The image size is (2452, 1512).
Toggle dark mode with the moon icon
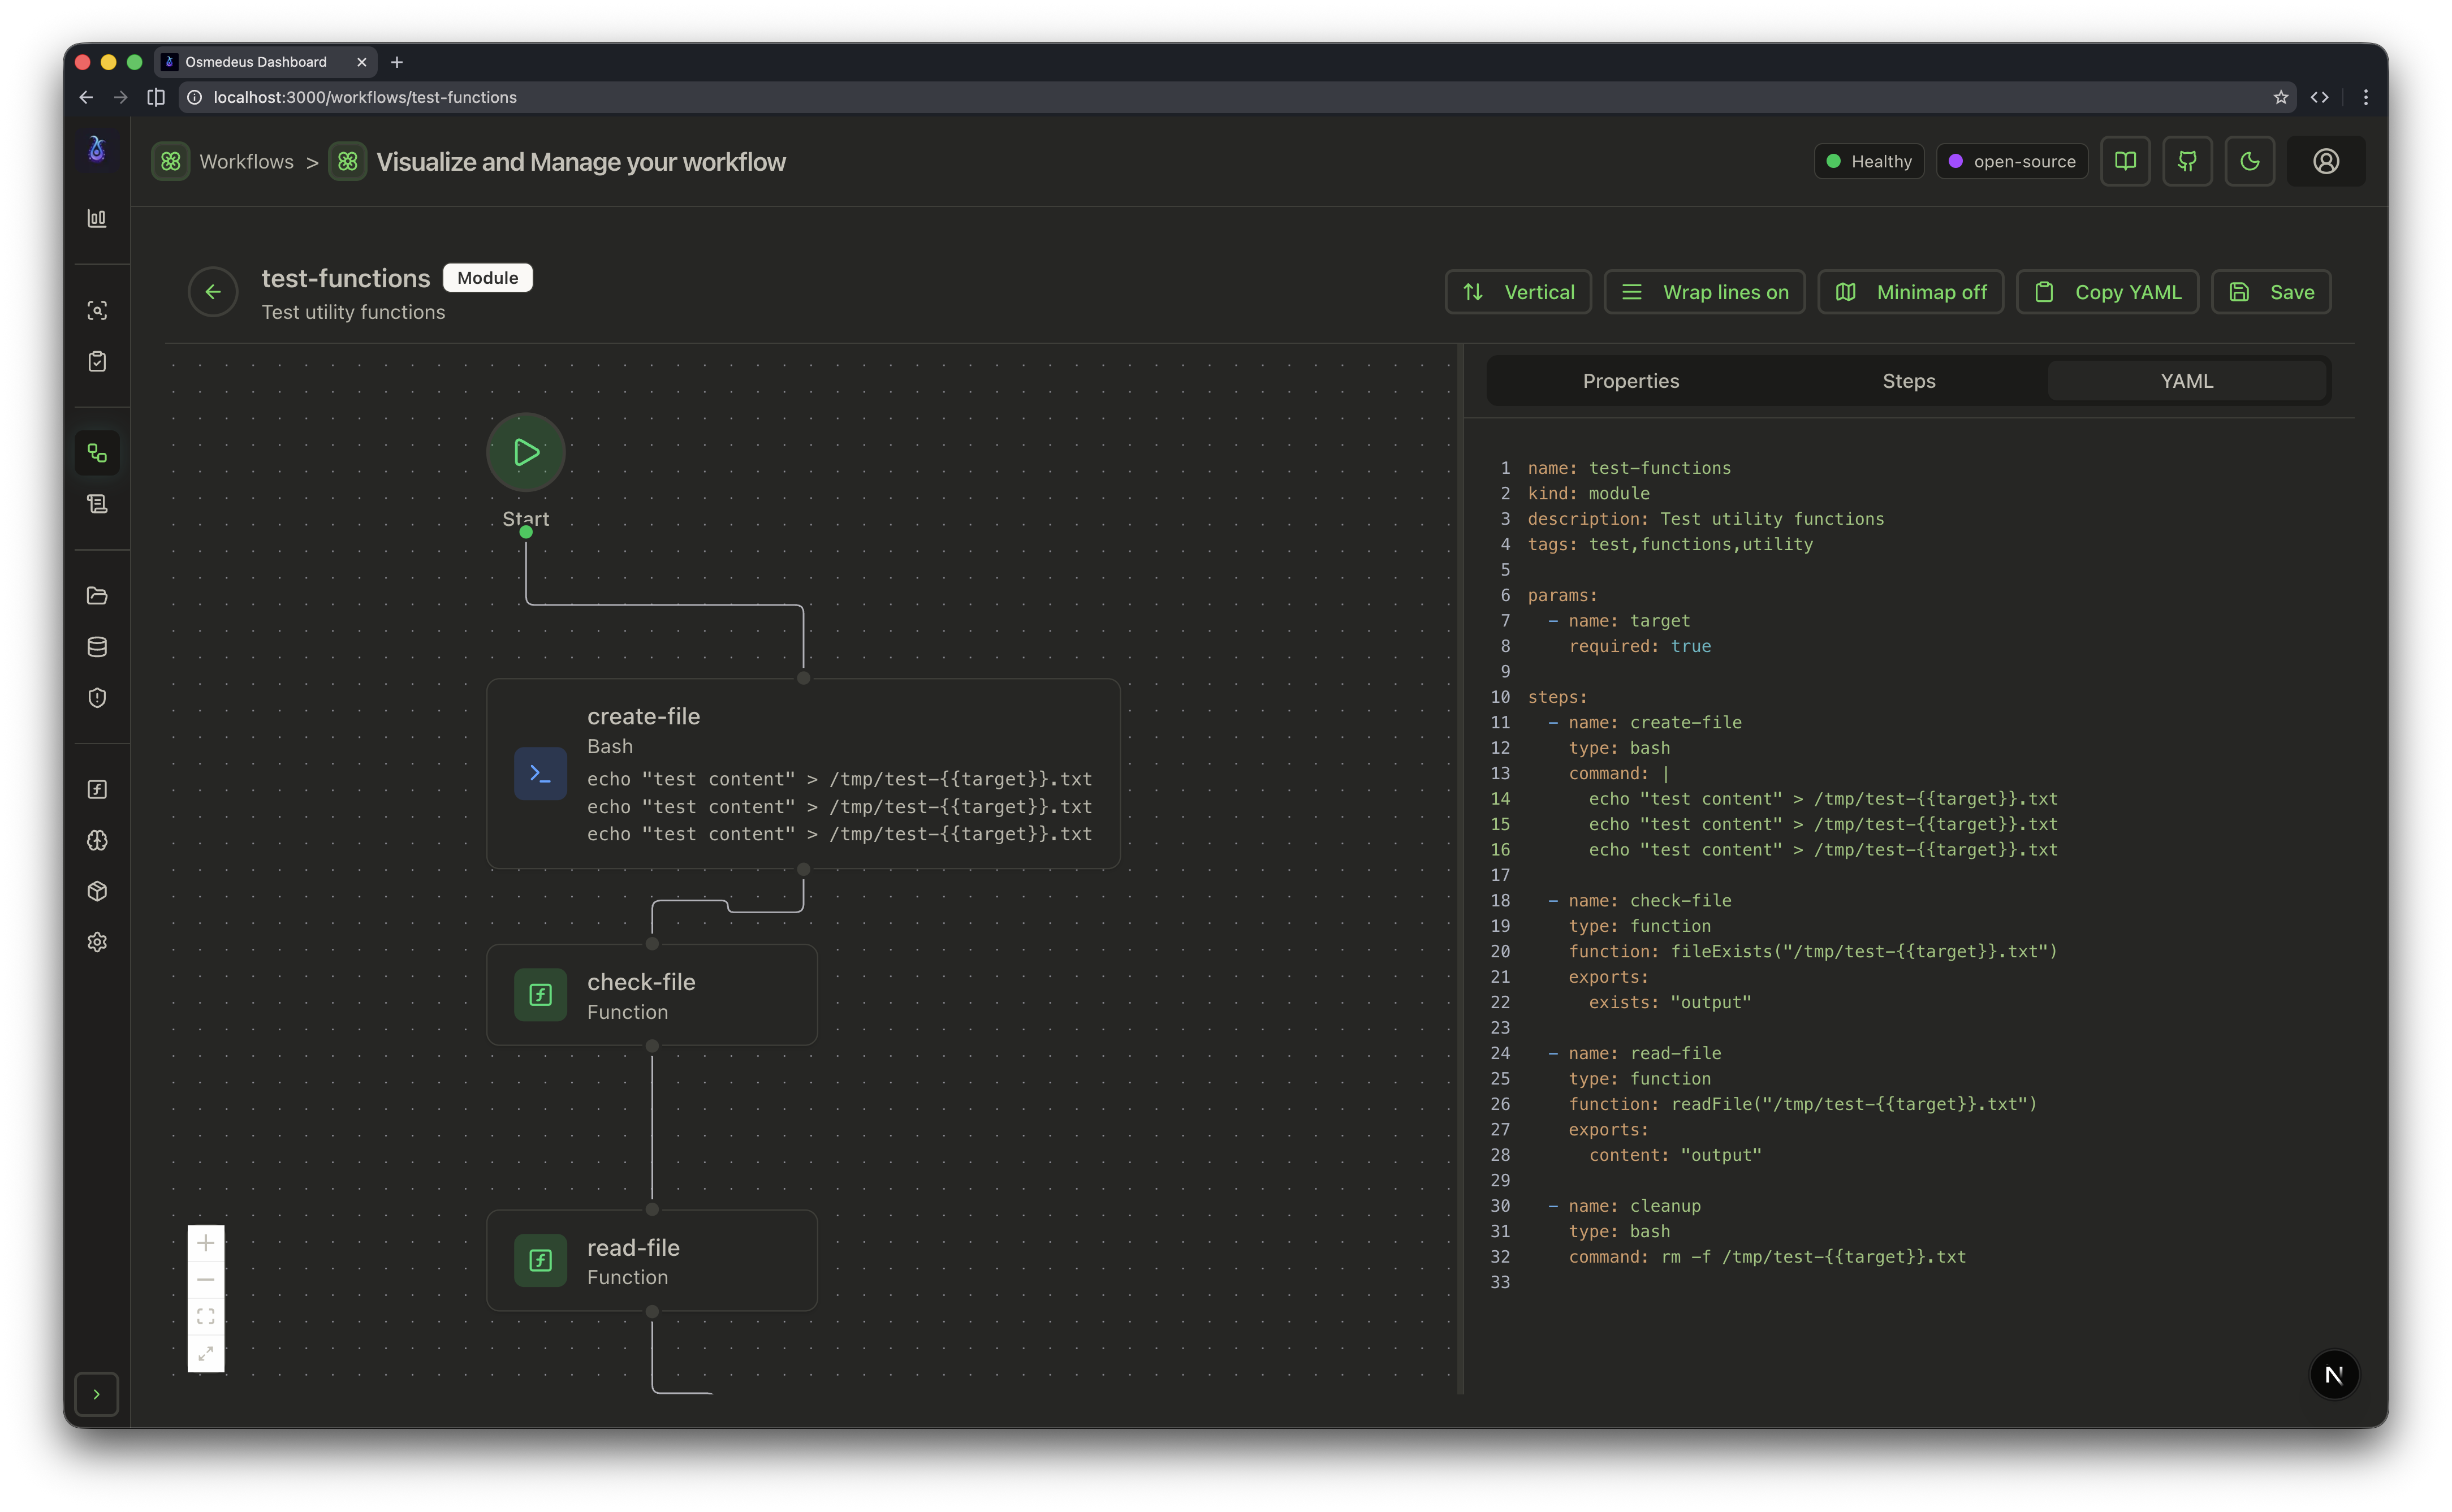tap(2250, 161)
